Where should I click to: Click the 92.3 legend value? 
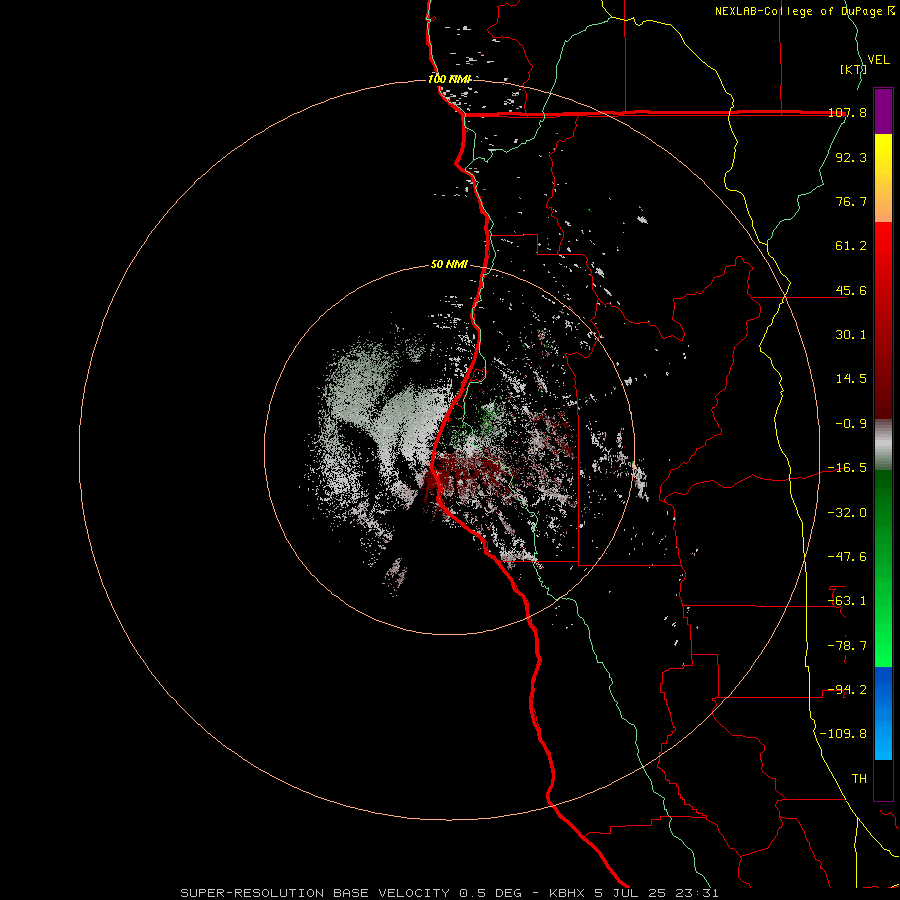tap(851, 157)
